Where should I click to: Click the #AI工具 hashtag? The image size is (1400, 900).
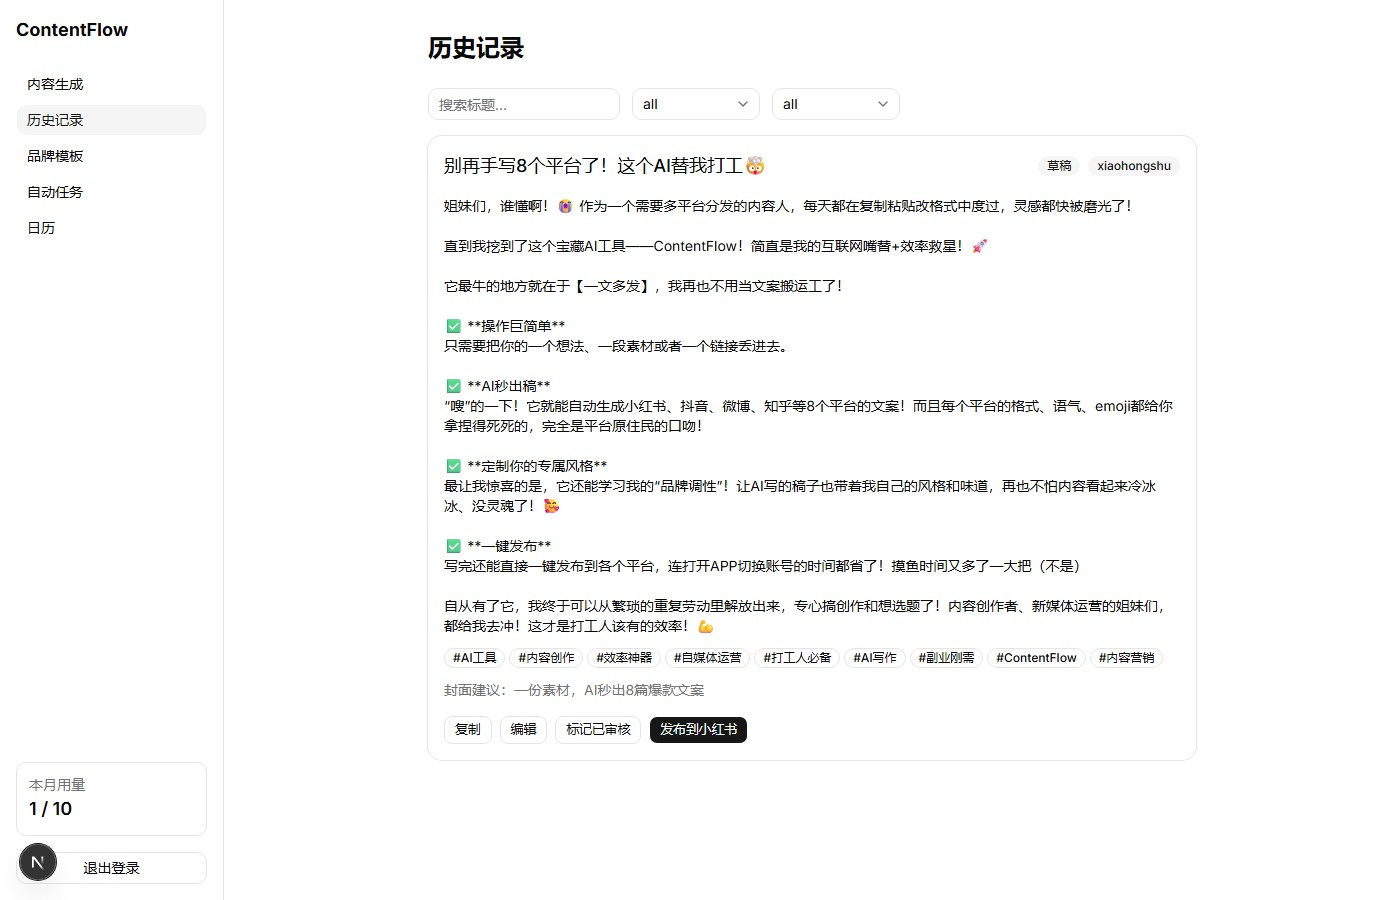[x=473, y=657]
